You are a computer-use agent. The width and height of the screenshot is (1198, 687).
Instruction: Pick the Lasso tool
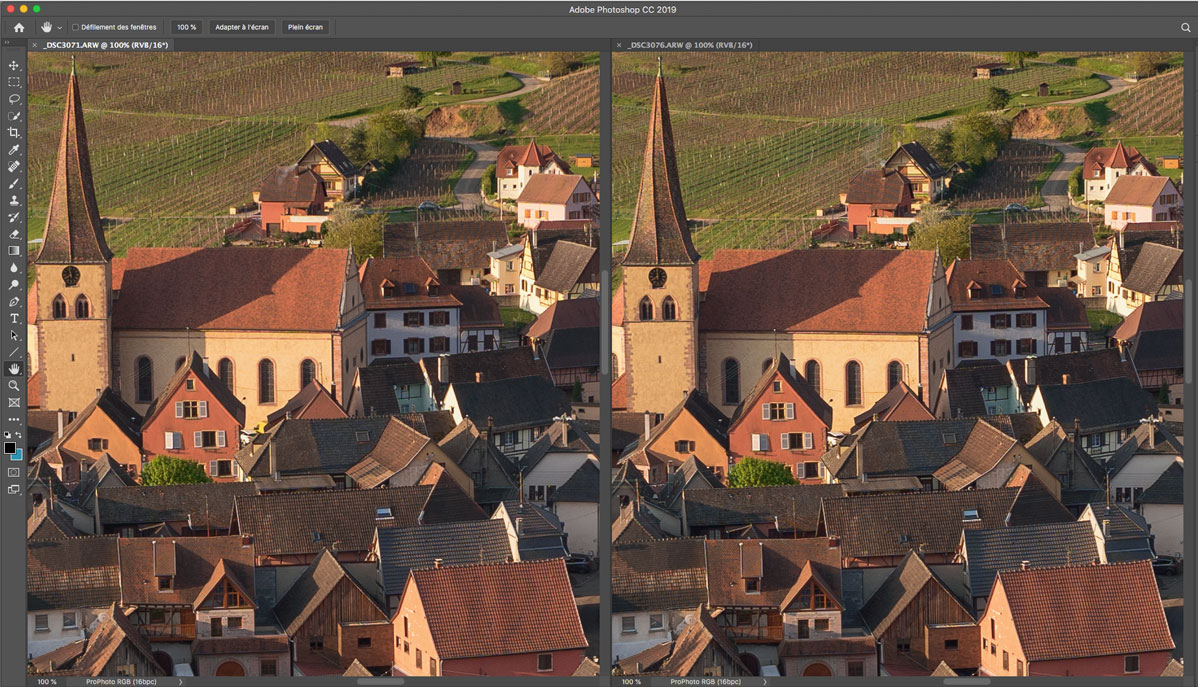click(x=14, y=99)
